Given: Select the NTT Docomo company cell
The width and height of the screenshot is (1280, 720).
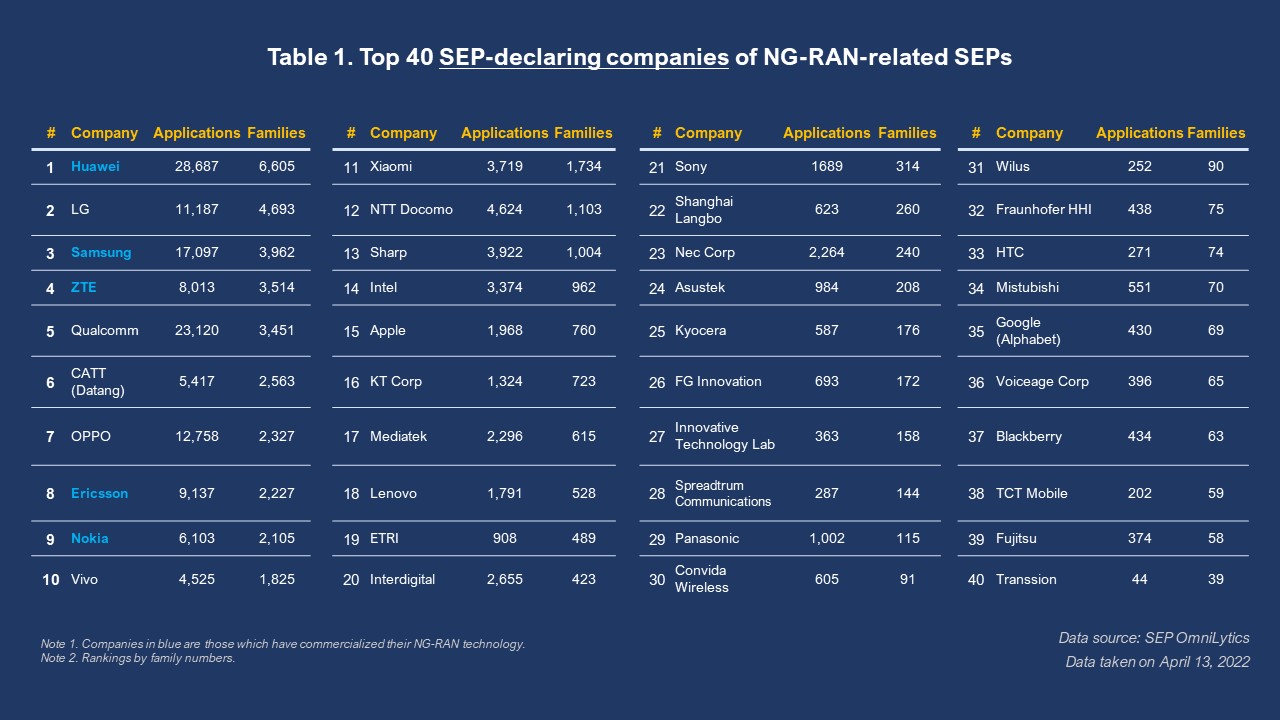Looking at the screenshot, I should [411, 210].
